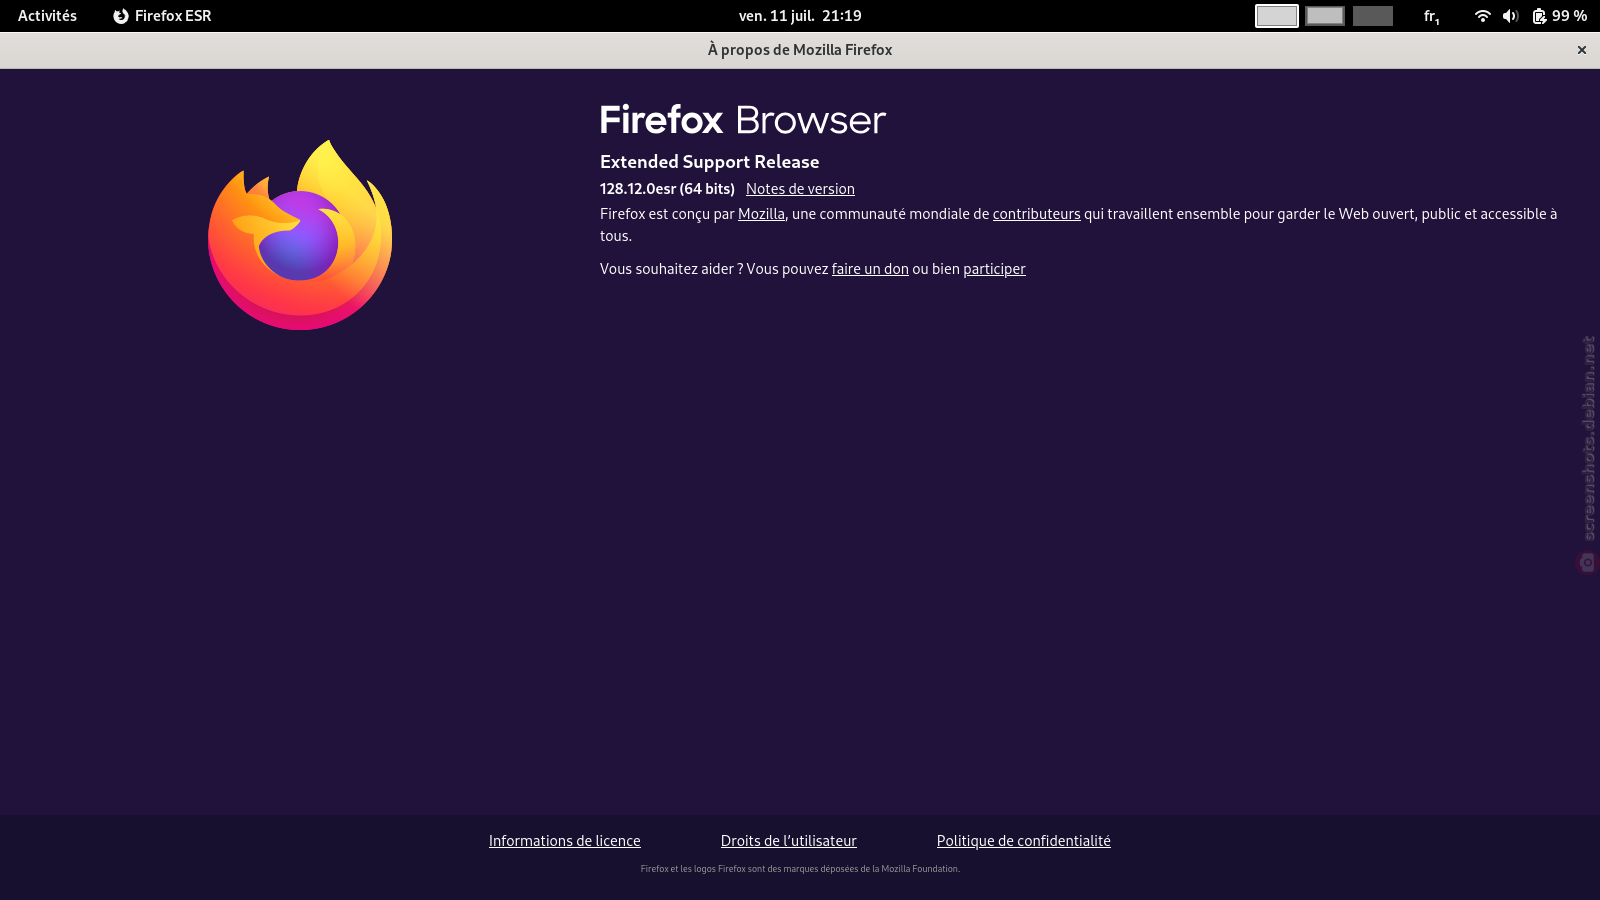Switch to the third workspace thumbnail
Image resolution: width=1600 pixels, height=900 pixels.
click(x=1373, y=16)
